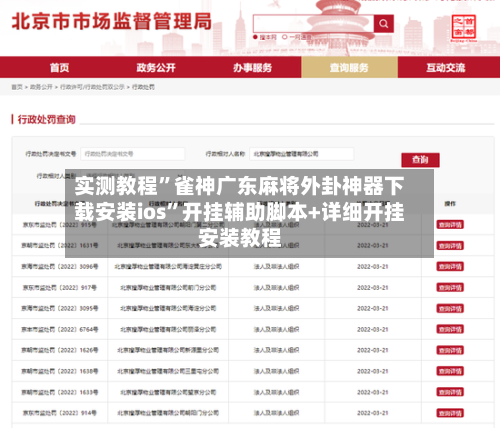Click the 2022-03-21 date in 914号 row

pyautogui.click(x=373, y=413)
